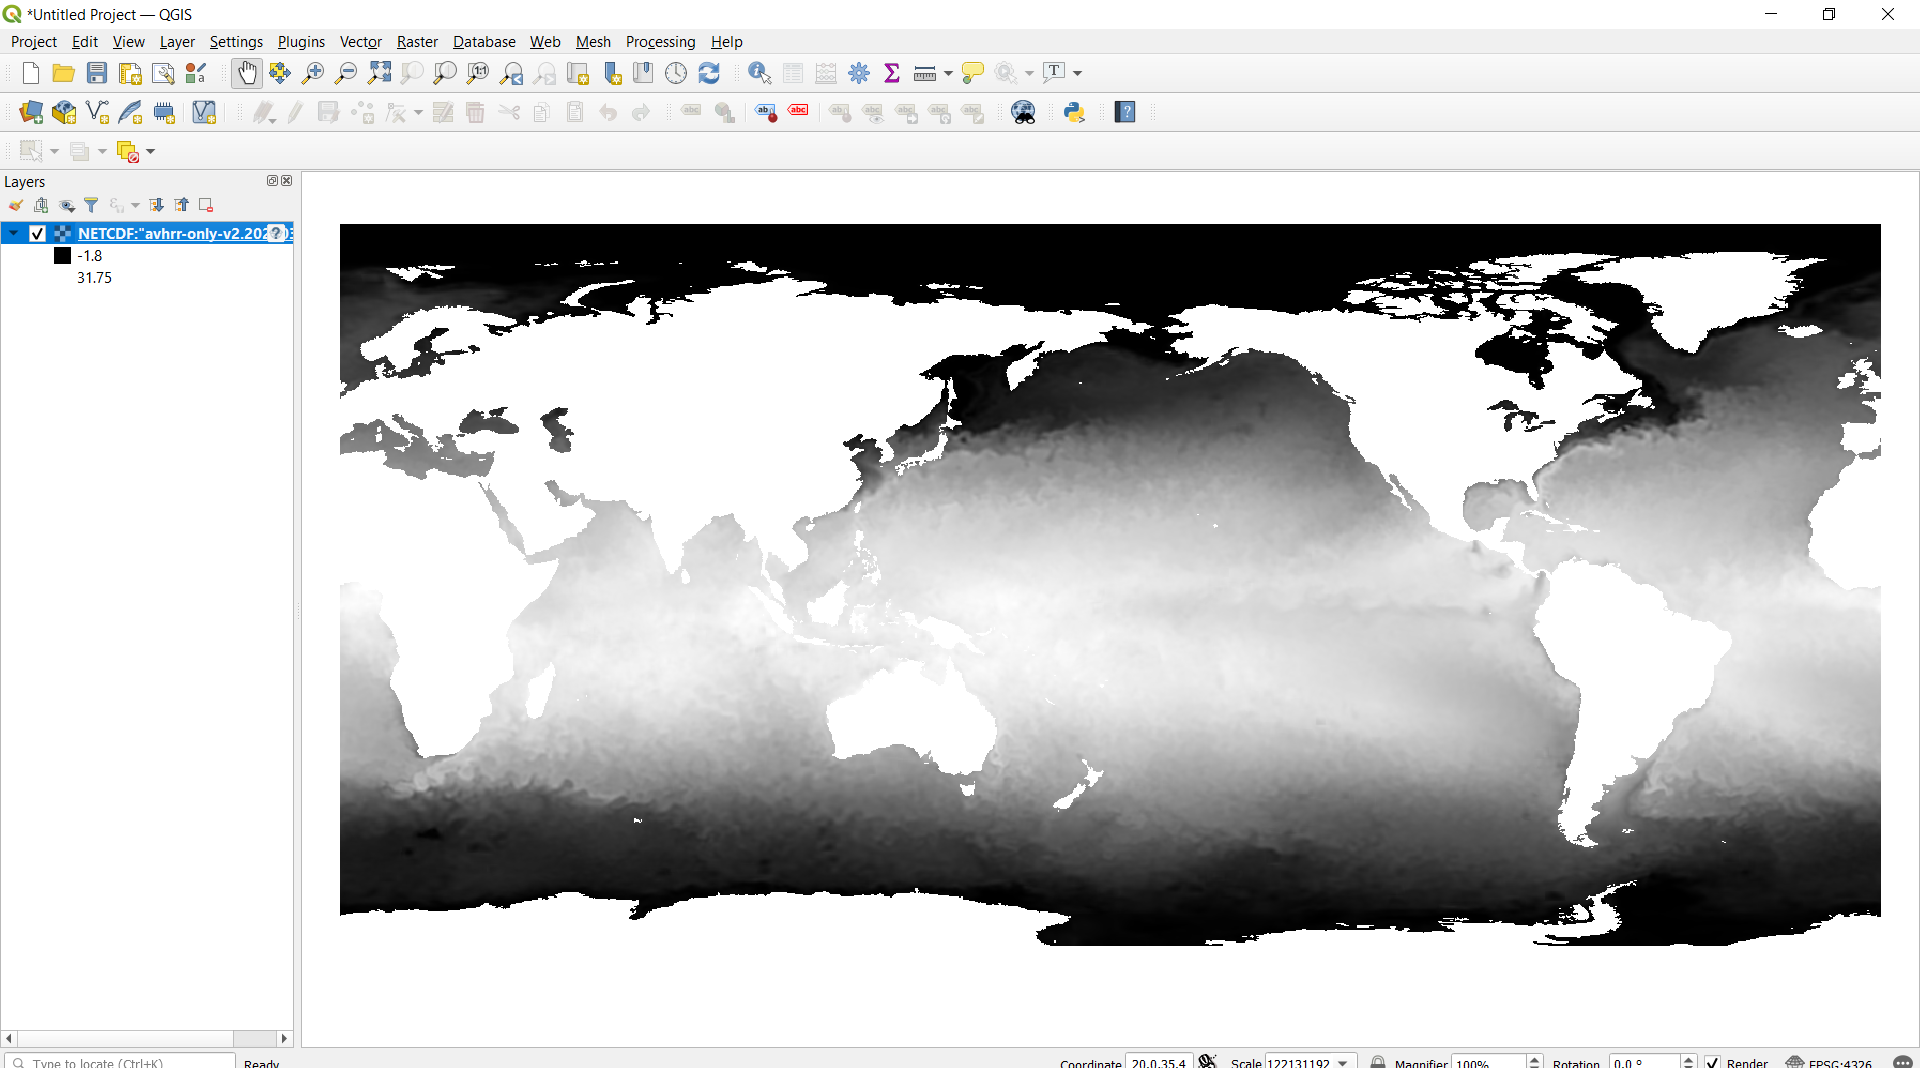Zoom to layer

[x=445, y=73]
